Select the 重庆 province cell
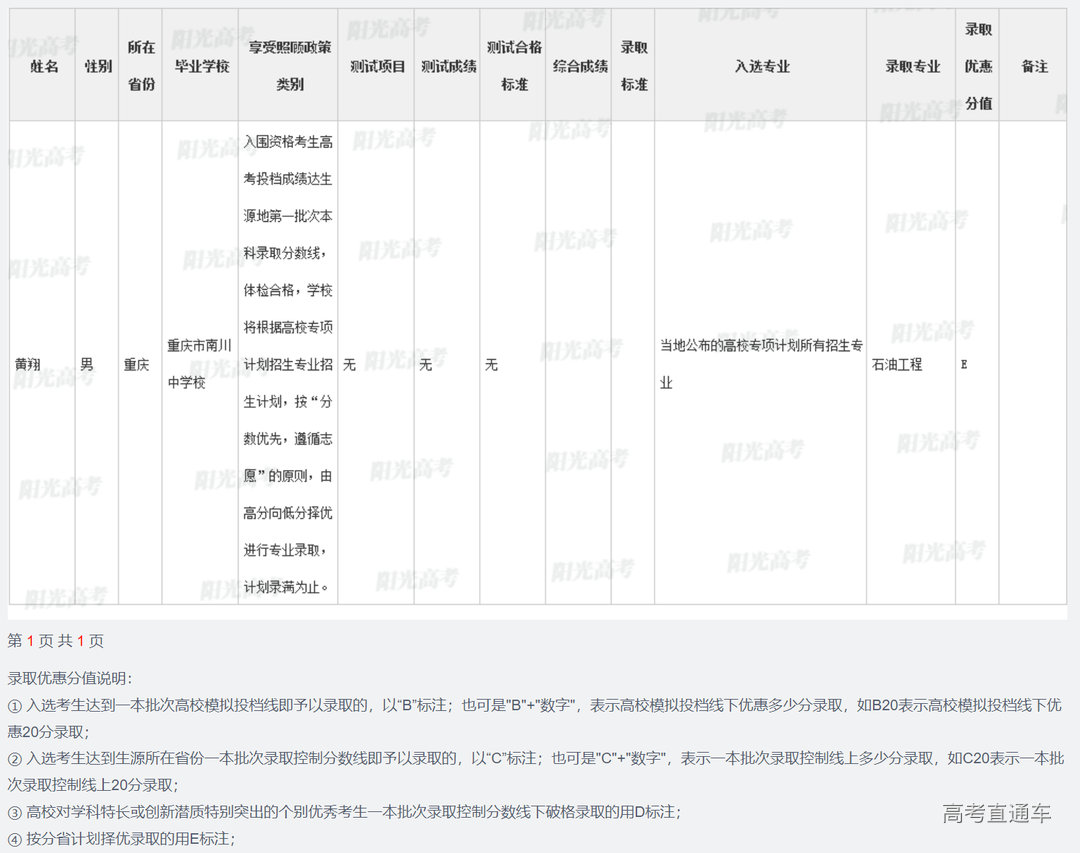Image resolution: width=1080 pixels, height=853 pixels. [x=137, y=365]
